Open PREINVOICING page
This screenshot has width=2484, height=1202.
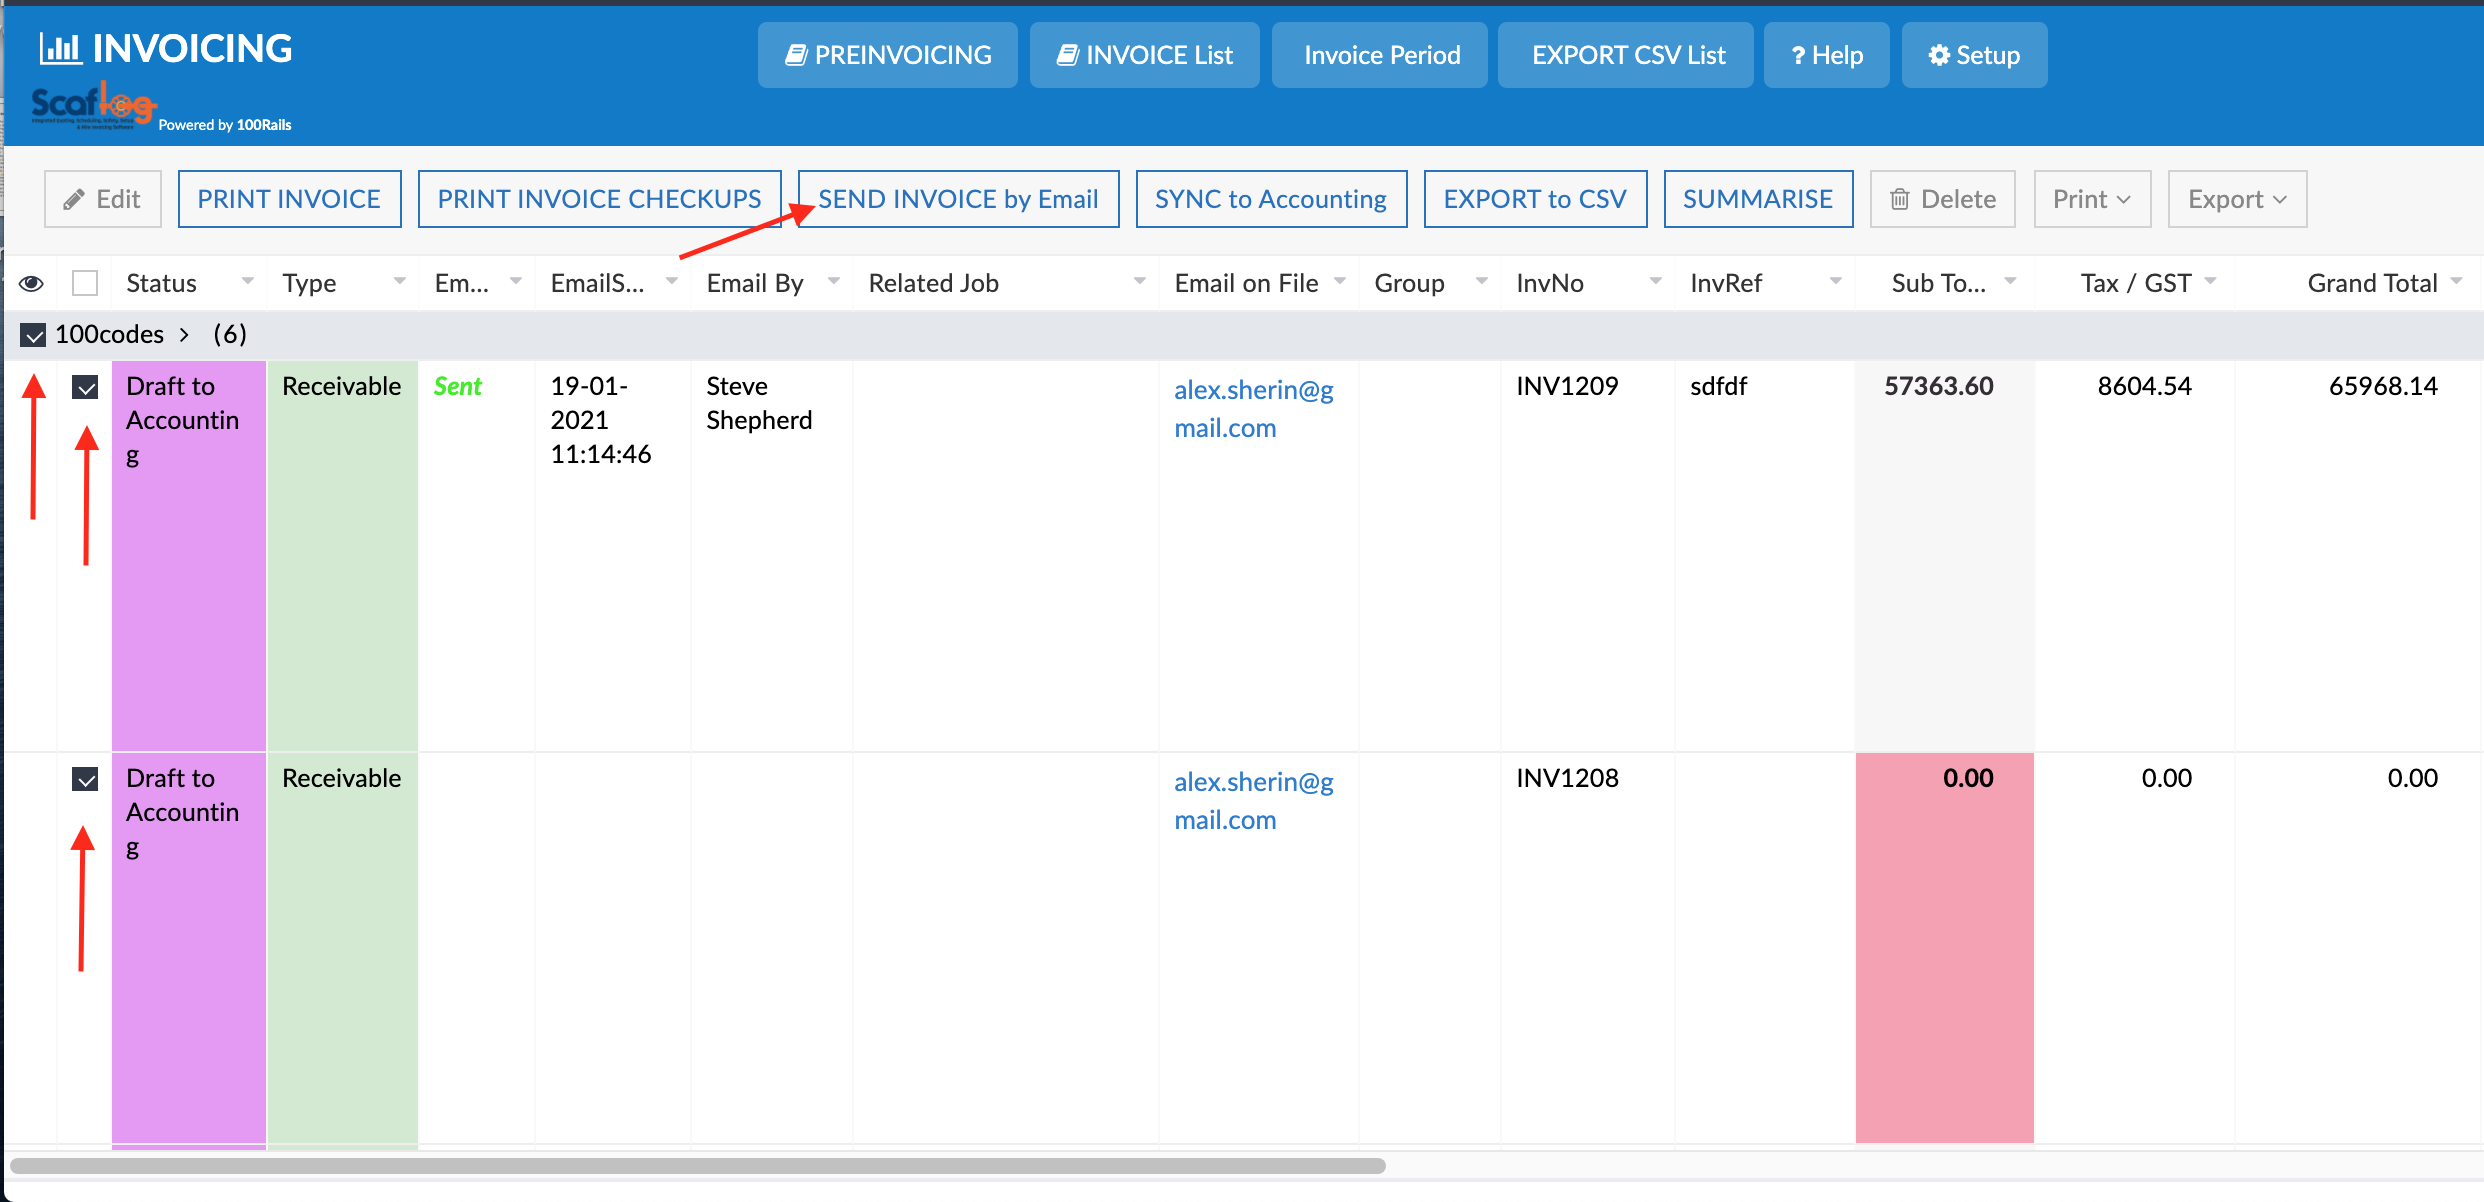887,55
